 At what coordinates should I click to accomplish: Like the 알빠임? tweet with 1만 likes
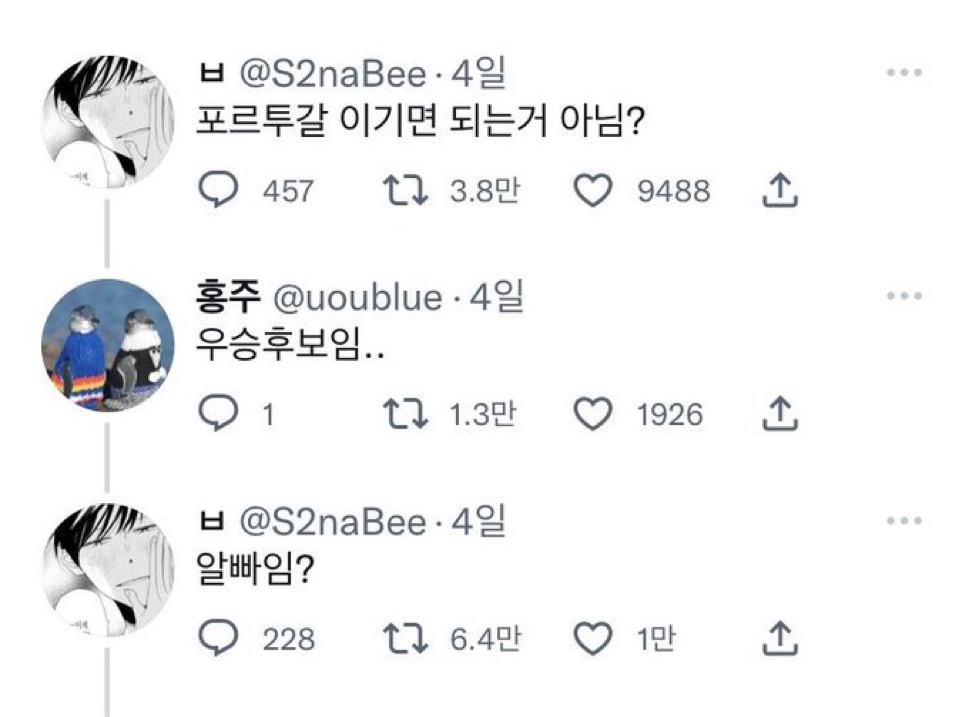(x=596, y=637)
